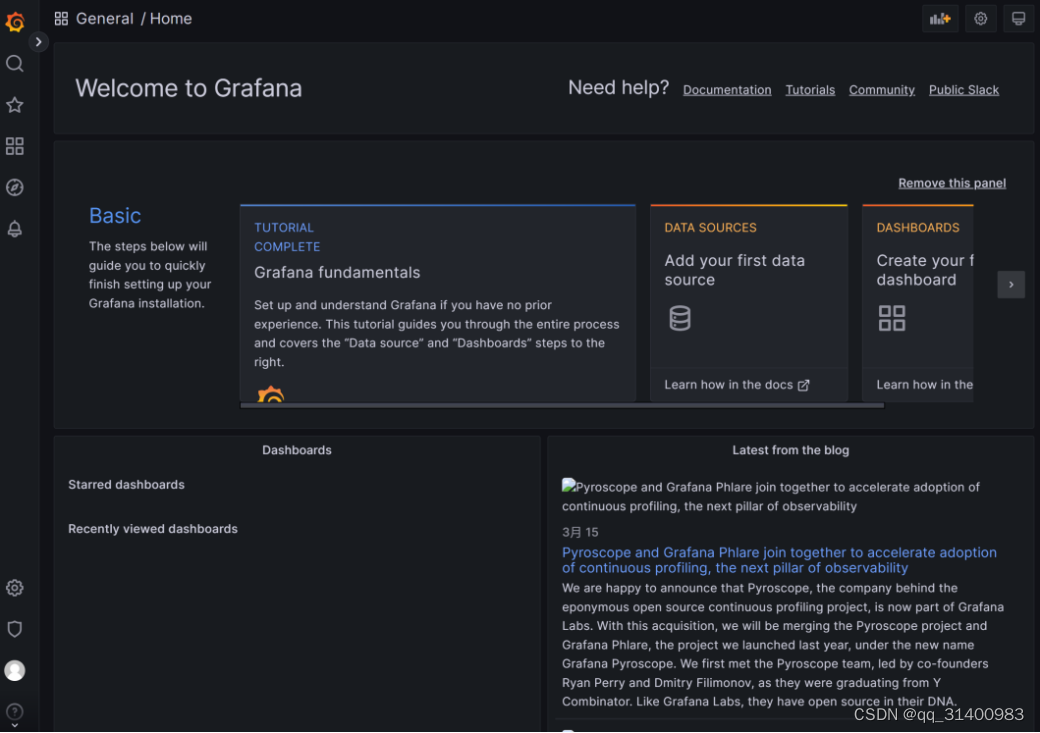Screen dimensions: 1040x733
Task: Click the DATA SOURCES card label
Action: (x=710, y=228)
